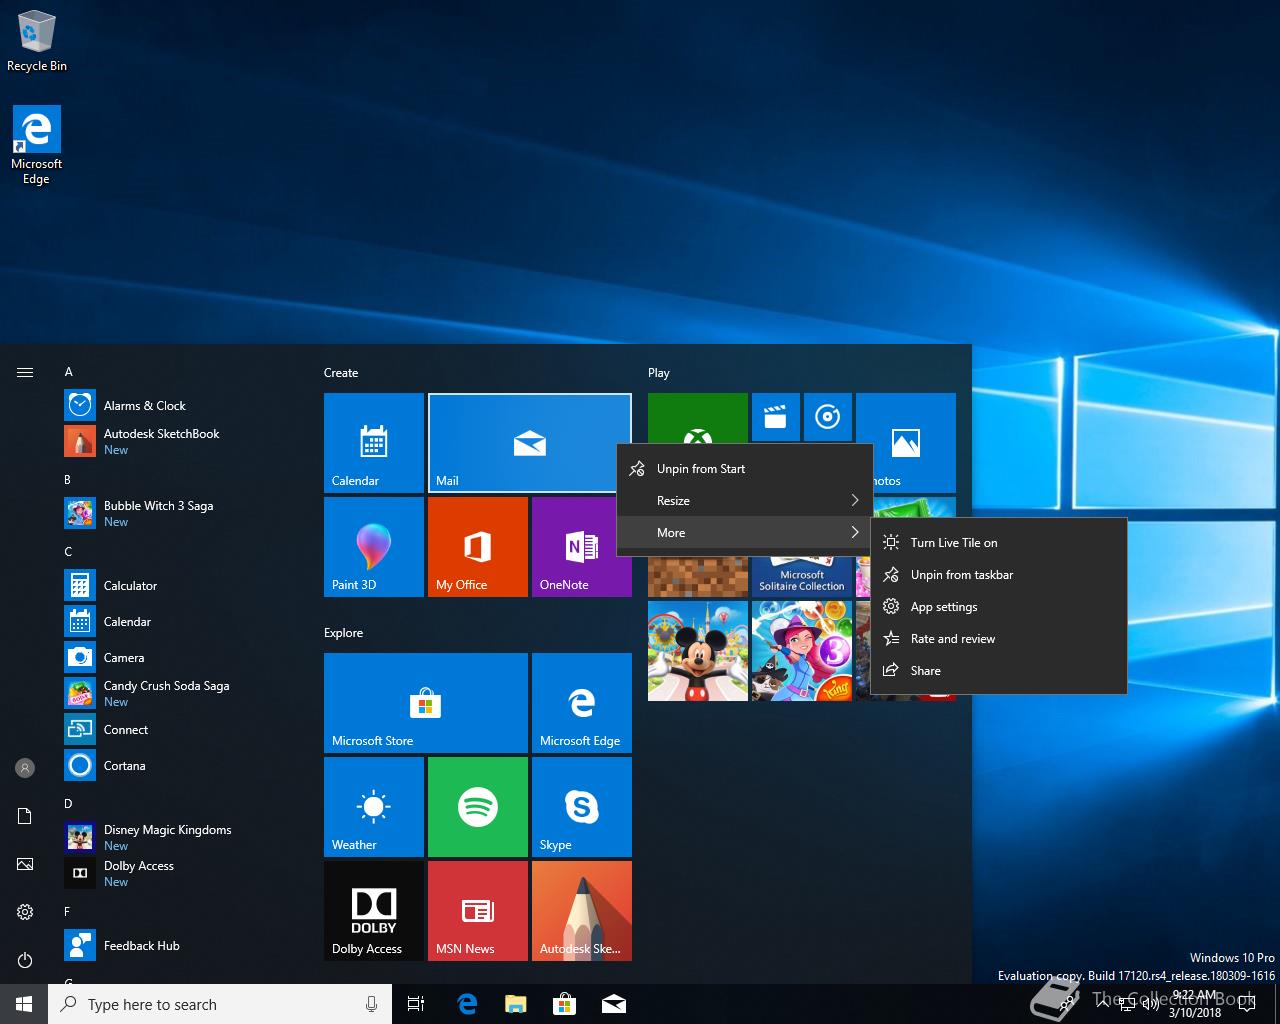Image resolution: width=1280 pixels, height=1024 pixels.
Task: Open Disney Magic Kingdoms in app list
Action: (180, 838)
